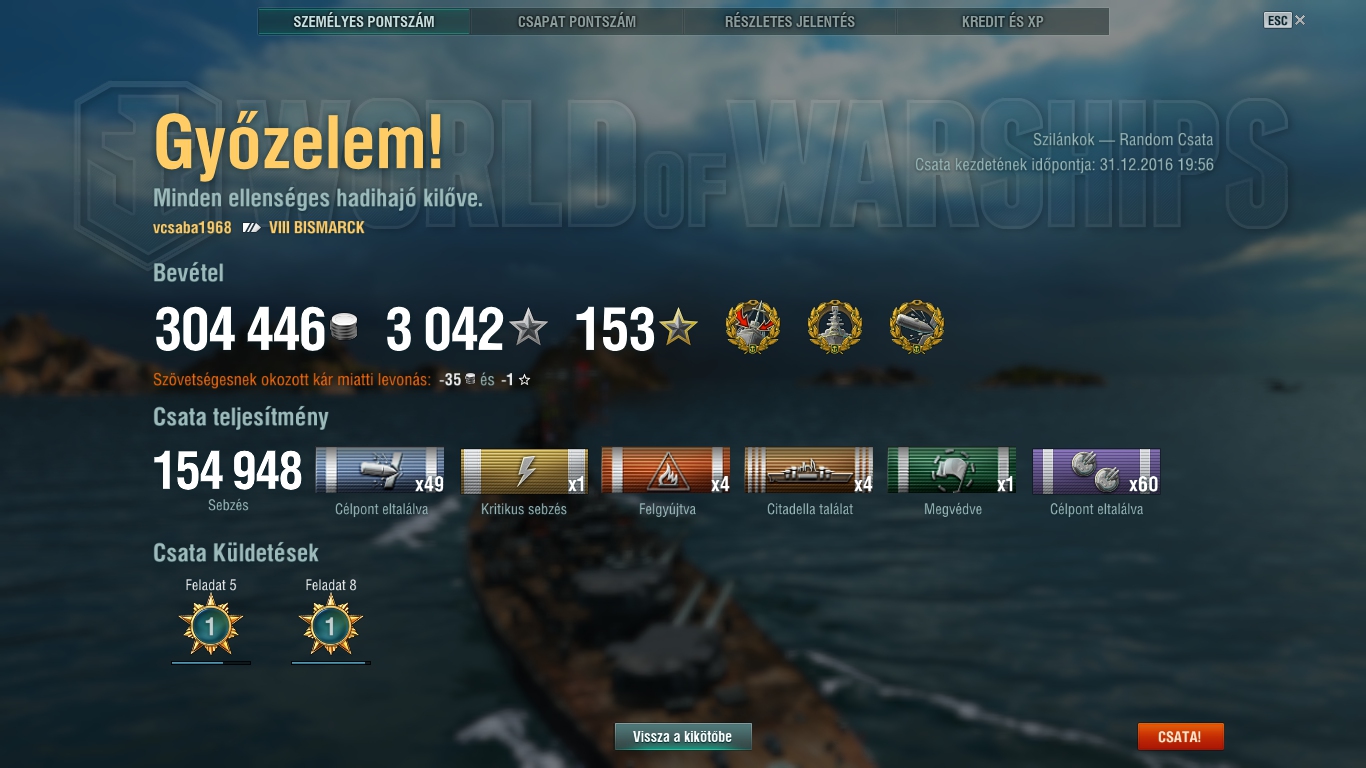This screenshot has height=768, width=1366.
Task: Click the Feladat 5 progress bar
Action: (211, 662)
